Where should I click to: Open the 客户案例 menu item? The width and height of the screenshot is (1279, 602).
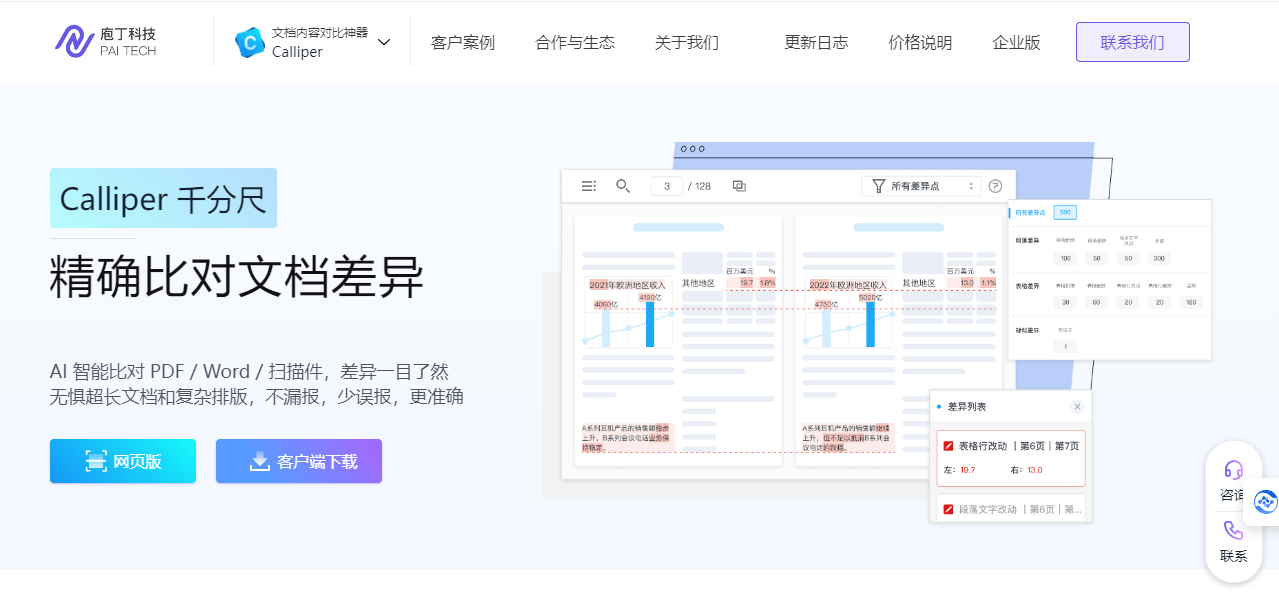[x=462, y=43]
